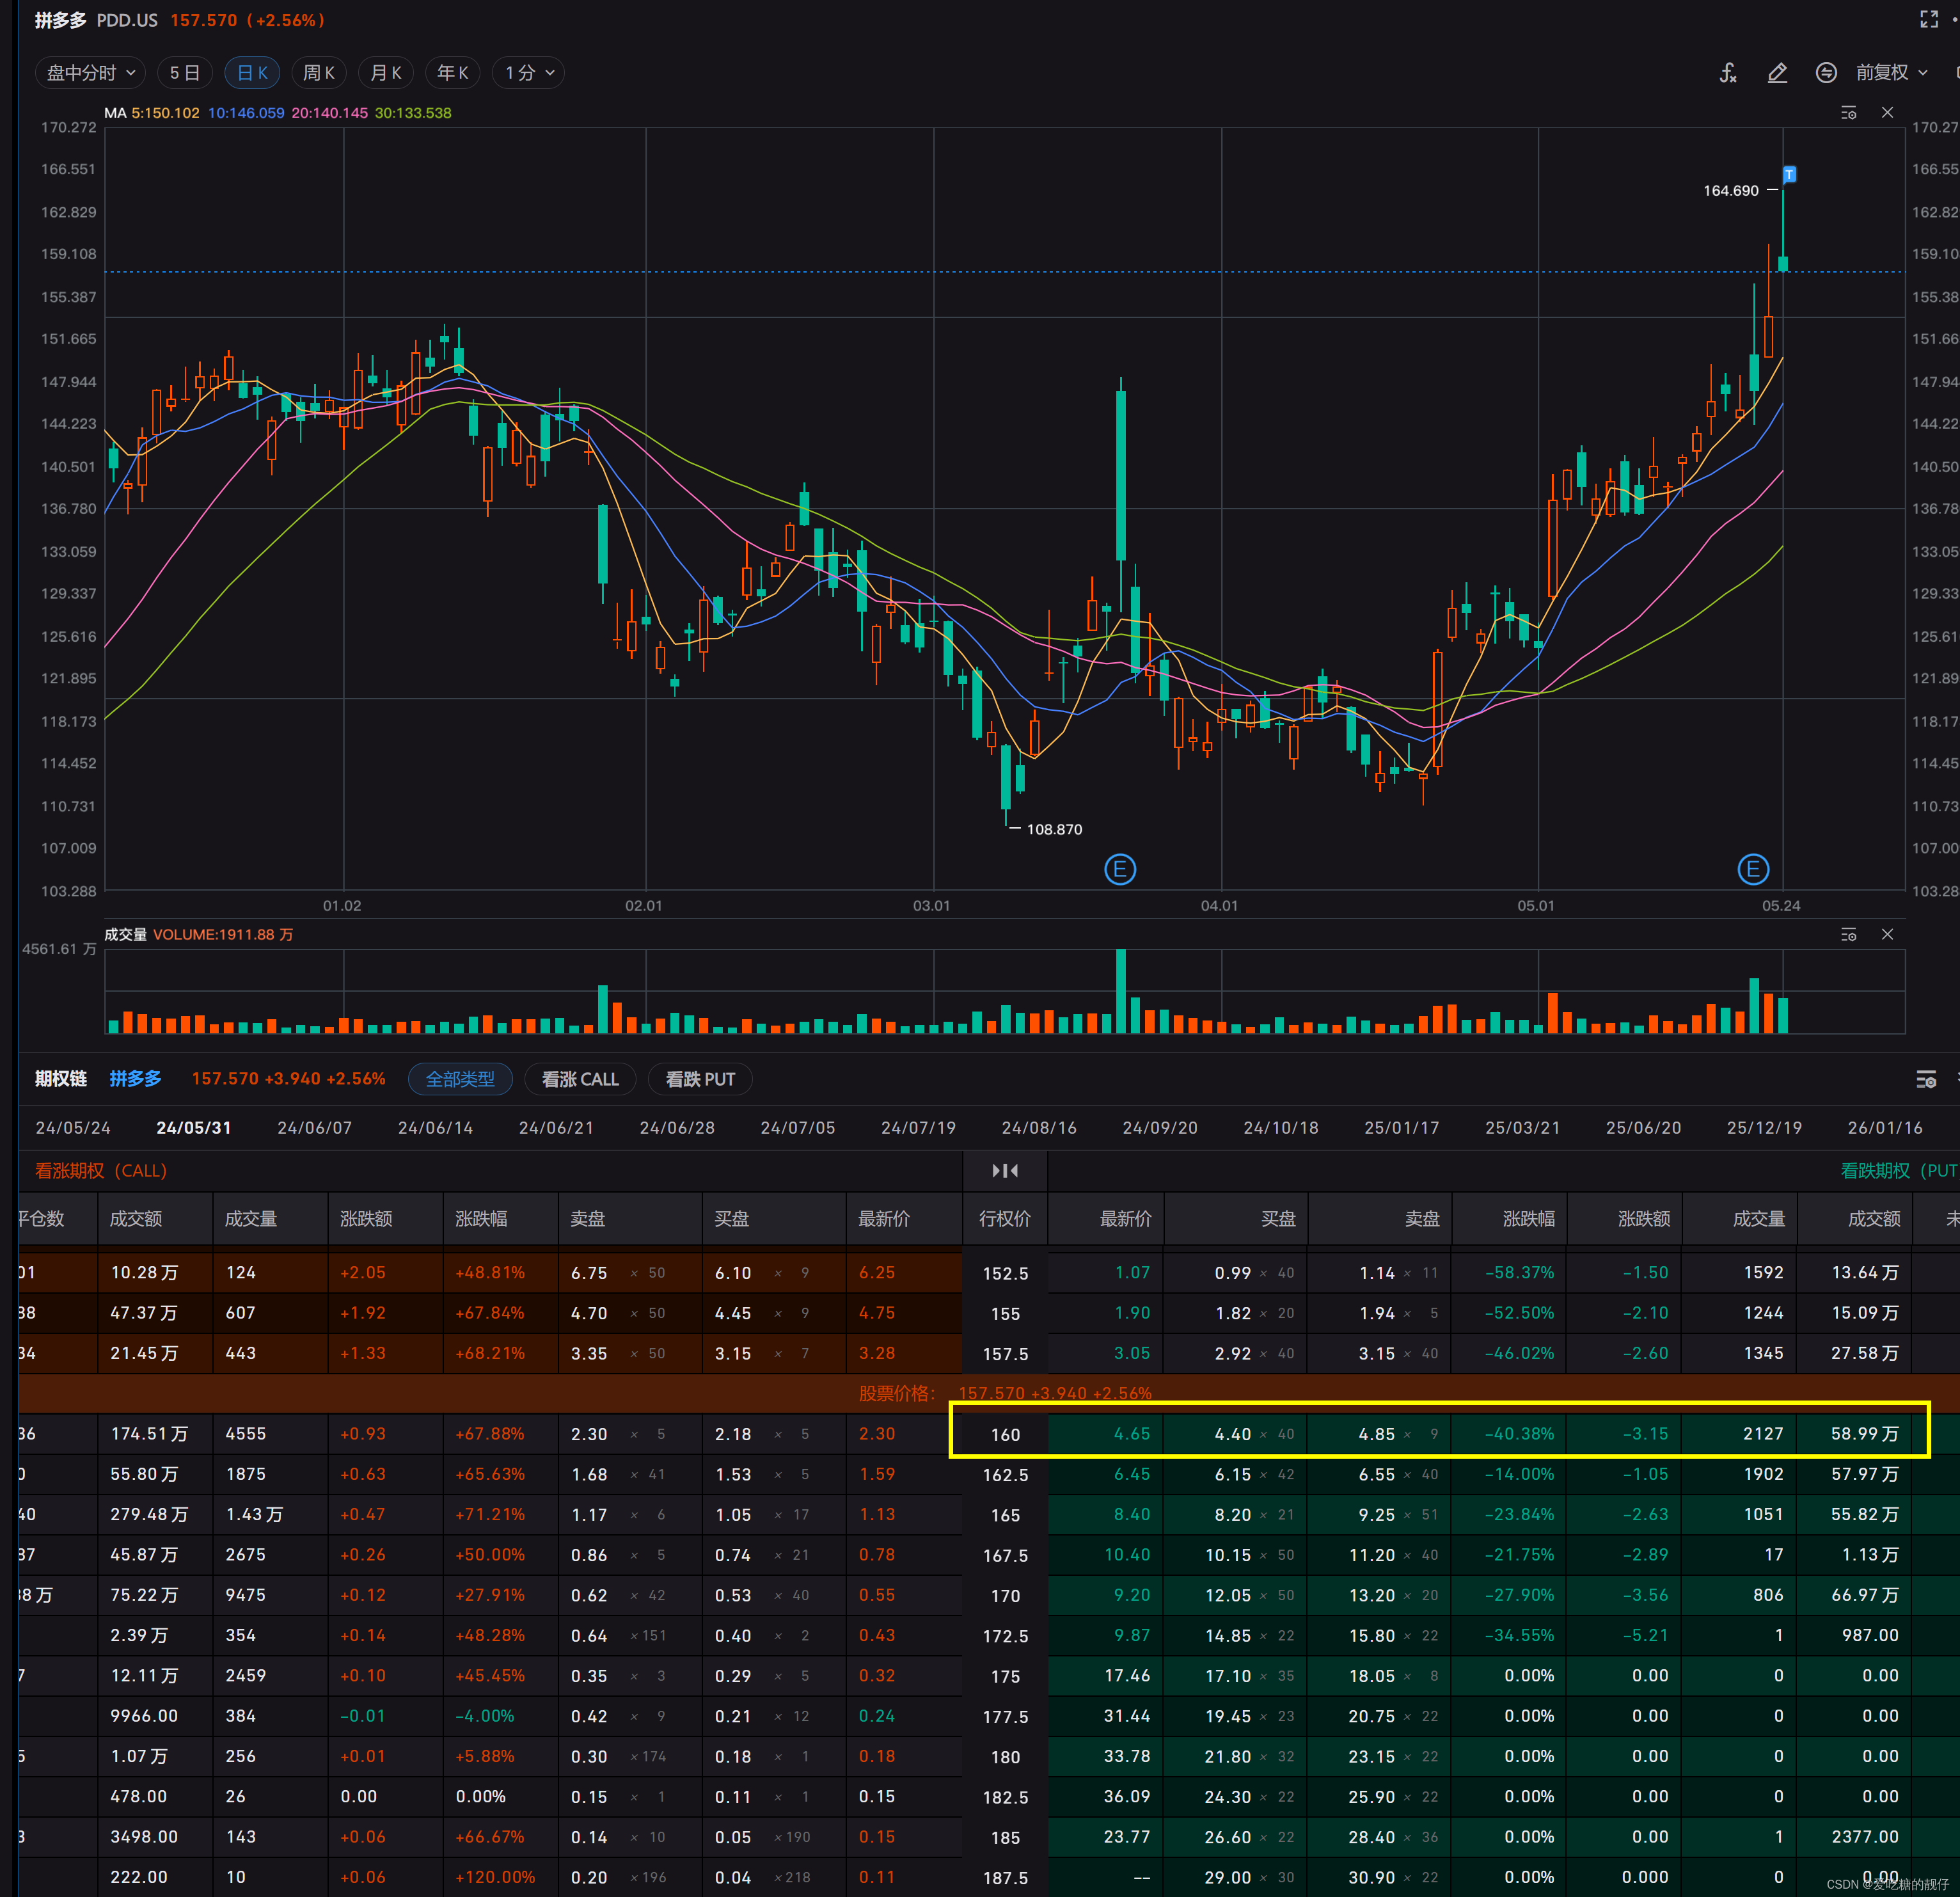This screenshot has width=1960, height=1897.
Task: Click the tallest volume bar near 04.01
Action: 1121,991
